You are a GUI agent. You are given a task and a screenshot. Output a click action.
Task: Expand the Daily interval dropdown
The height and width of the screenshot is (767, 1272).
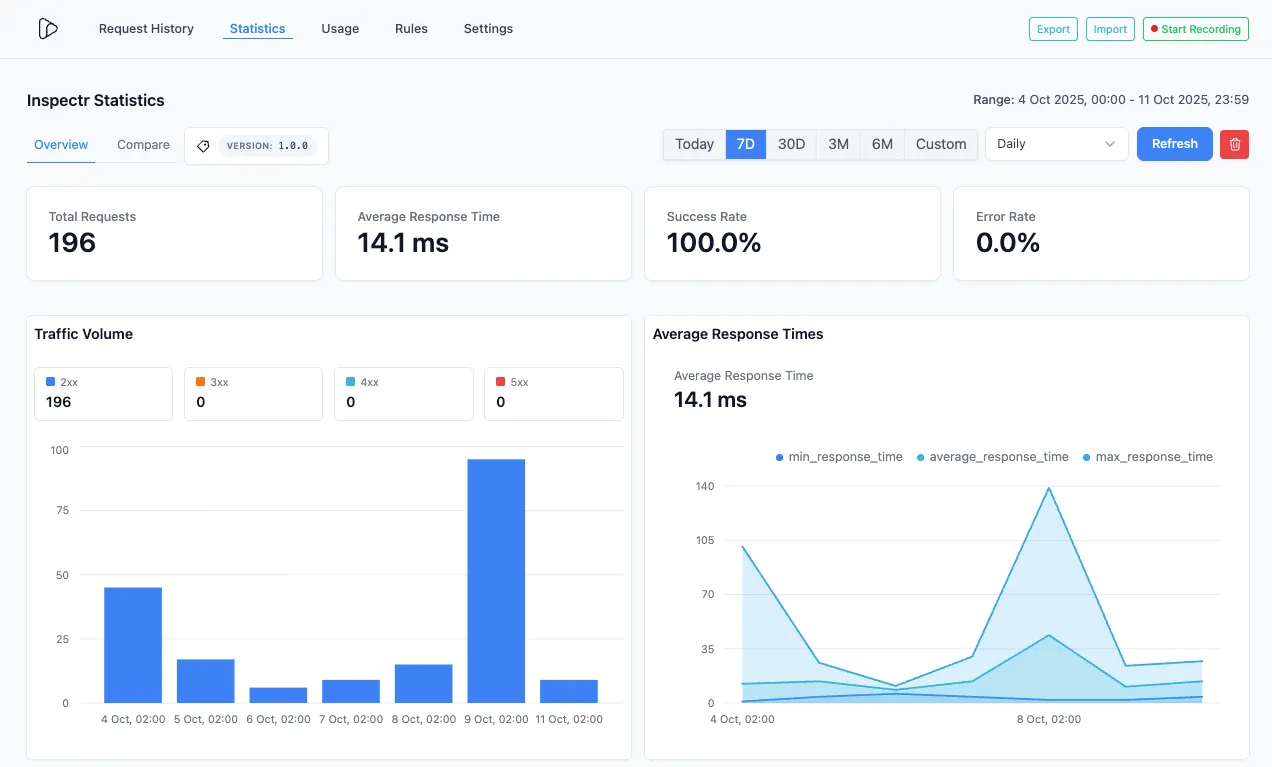pos(1056,144)
